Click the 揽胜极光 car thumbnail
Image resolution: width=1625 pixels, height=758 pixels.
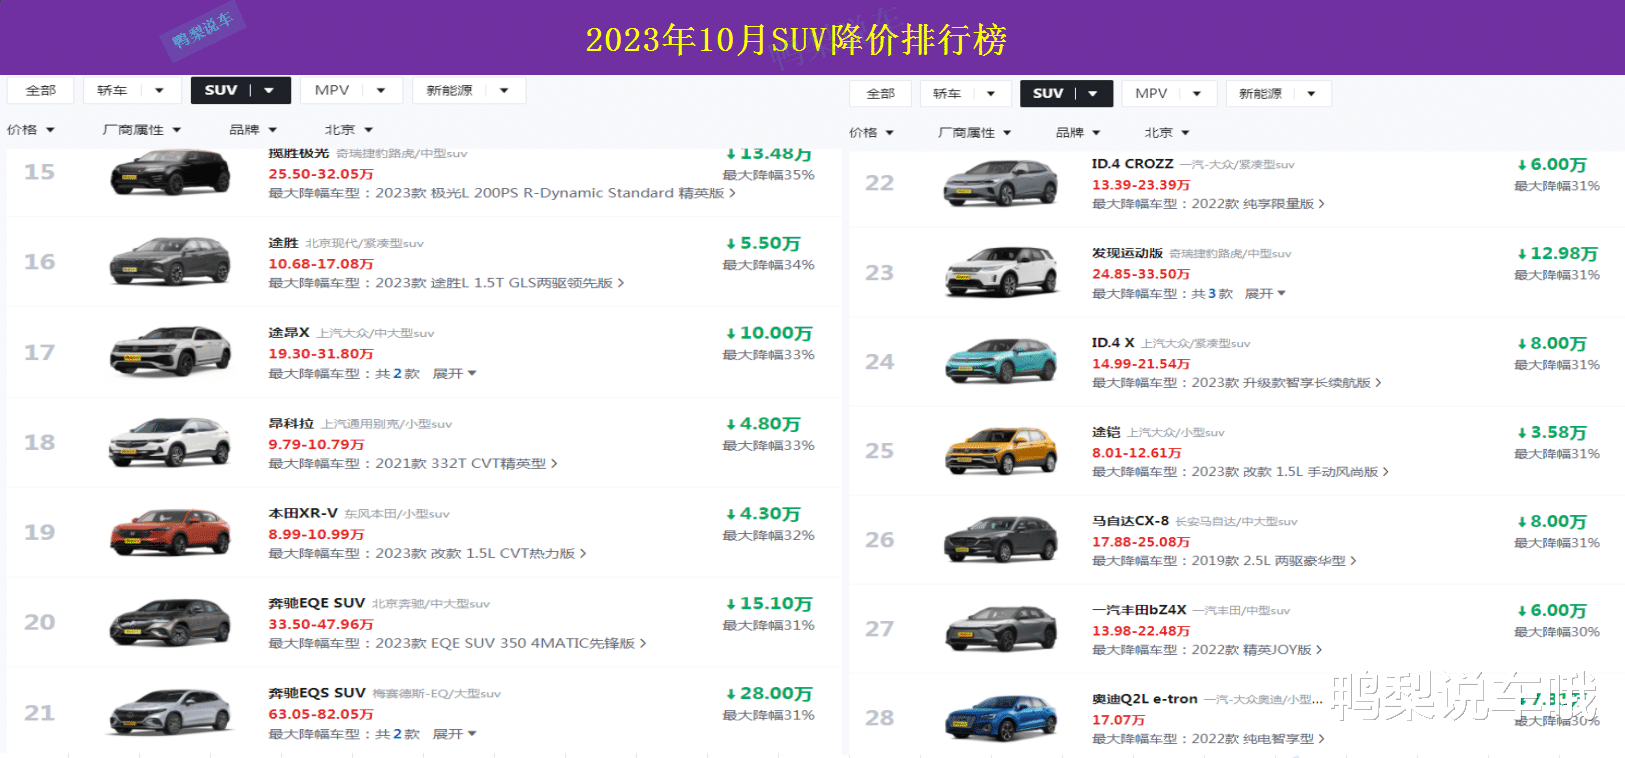point(170,172)
